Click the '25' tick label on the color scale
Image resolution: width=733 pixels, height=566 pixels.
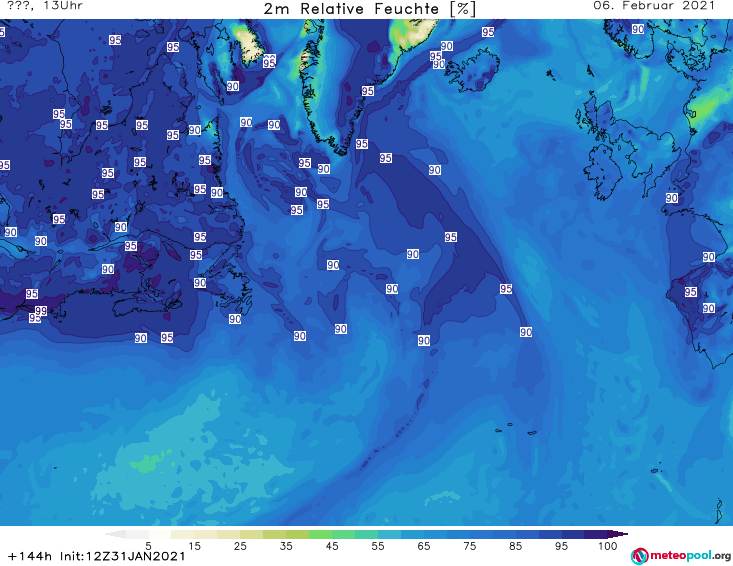[240, 546]
